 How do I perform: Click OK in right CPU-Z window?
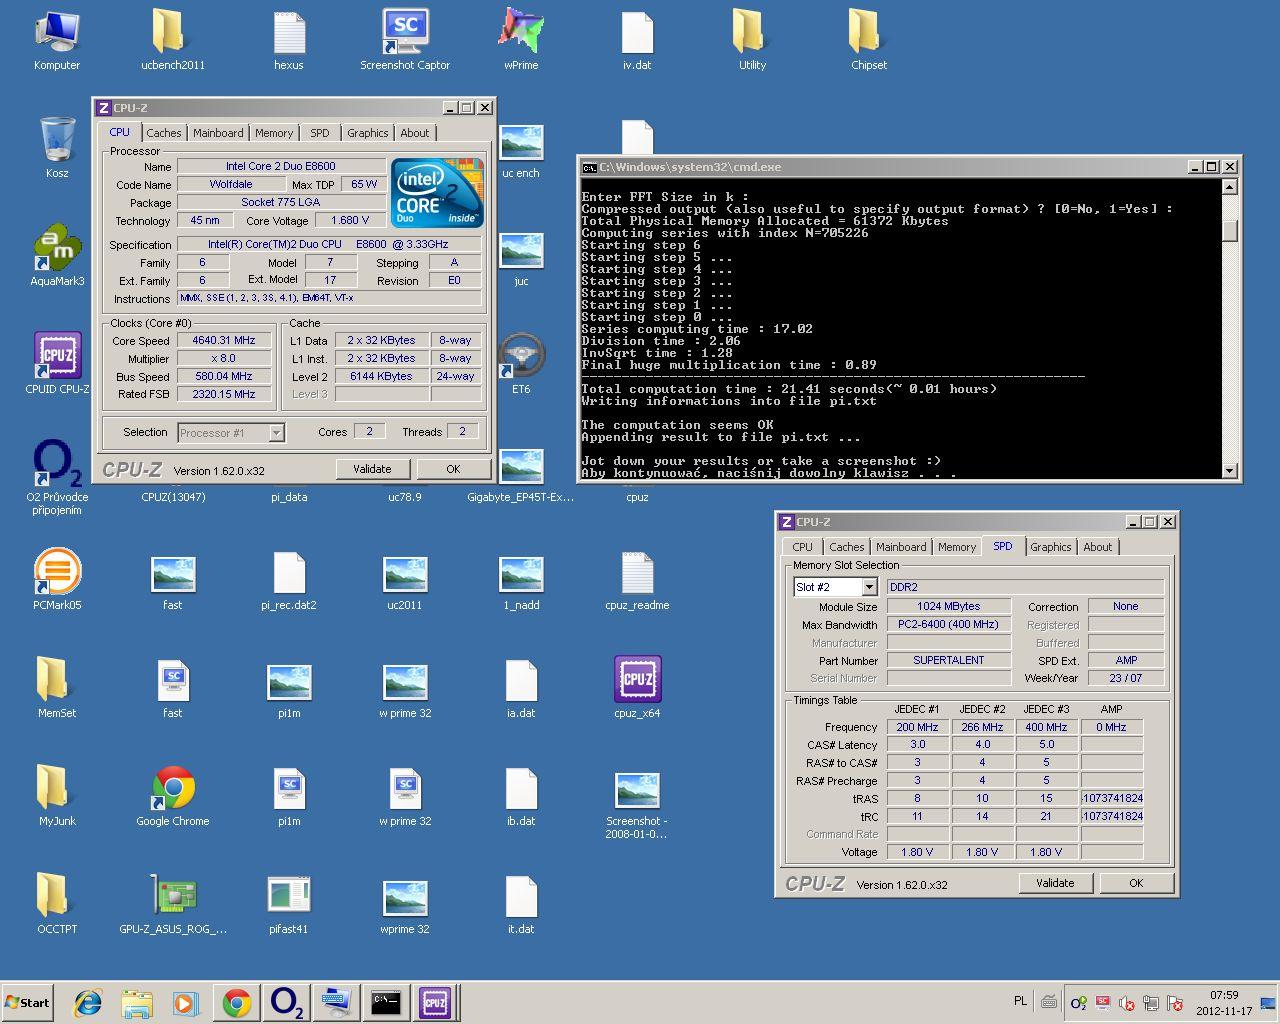1136,883
